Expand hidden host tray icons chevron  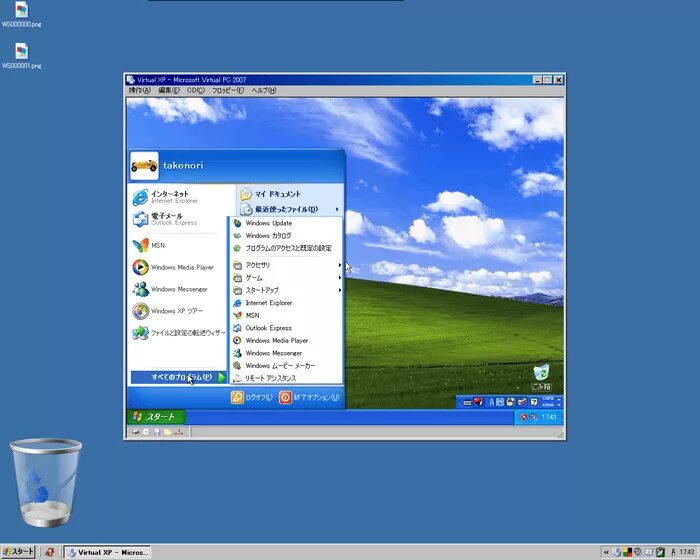606,552
